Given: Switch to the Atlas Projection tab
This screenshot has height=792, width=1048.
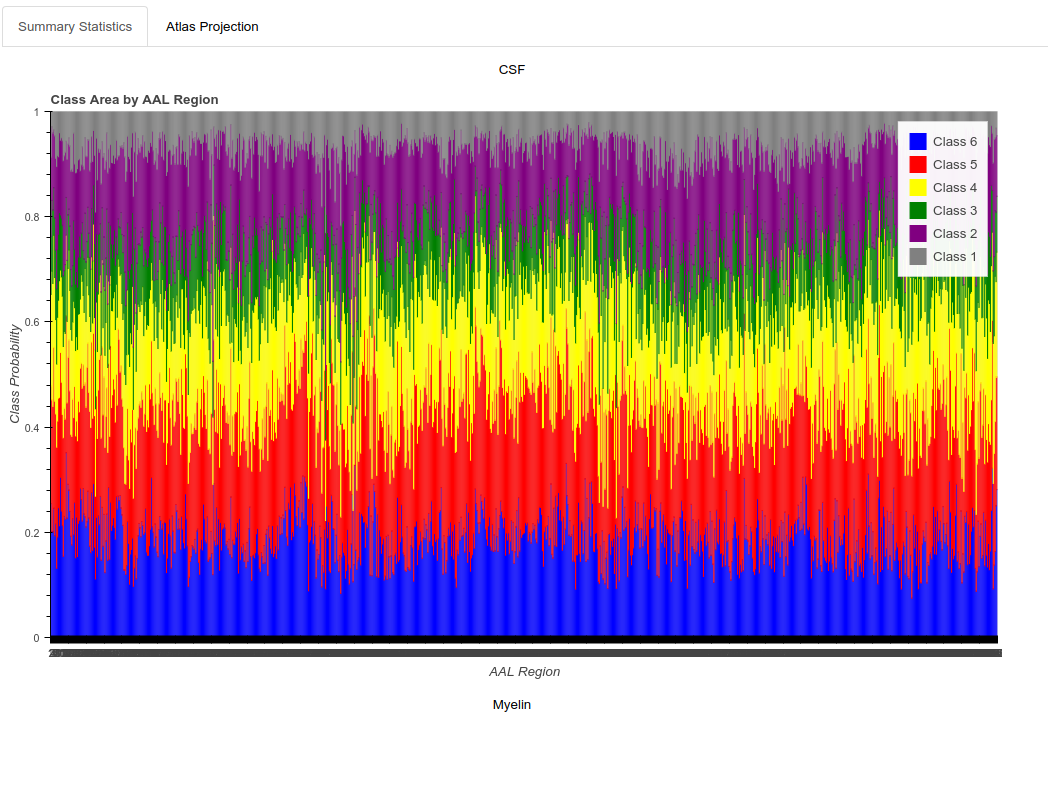Looking at the screenshot, I should point(210,26).
